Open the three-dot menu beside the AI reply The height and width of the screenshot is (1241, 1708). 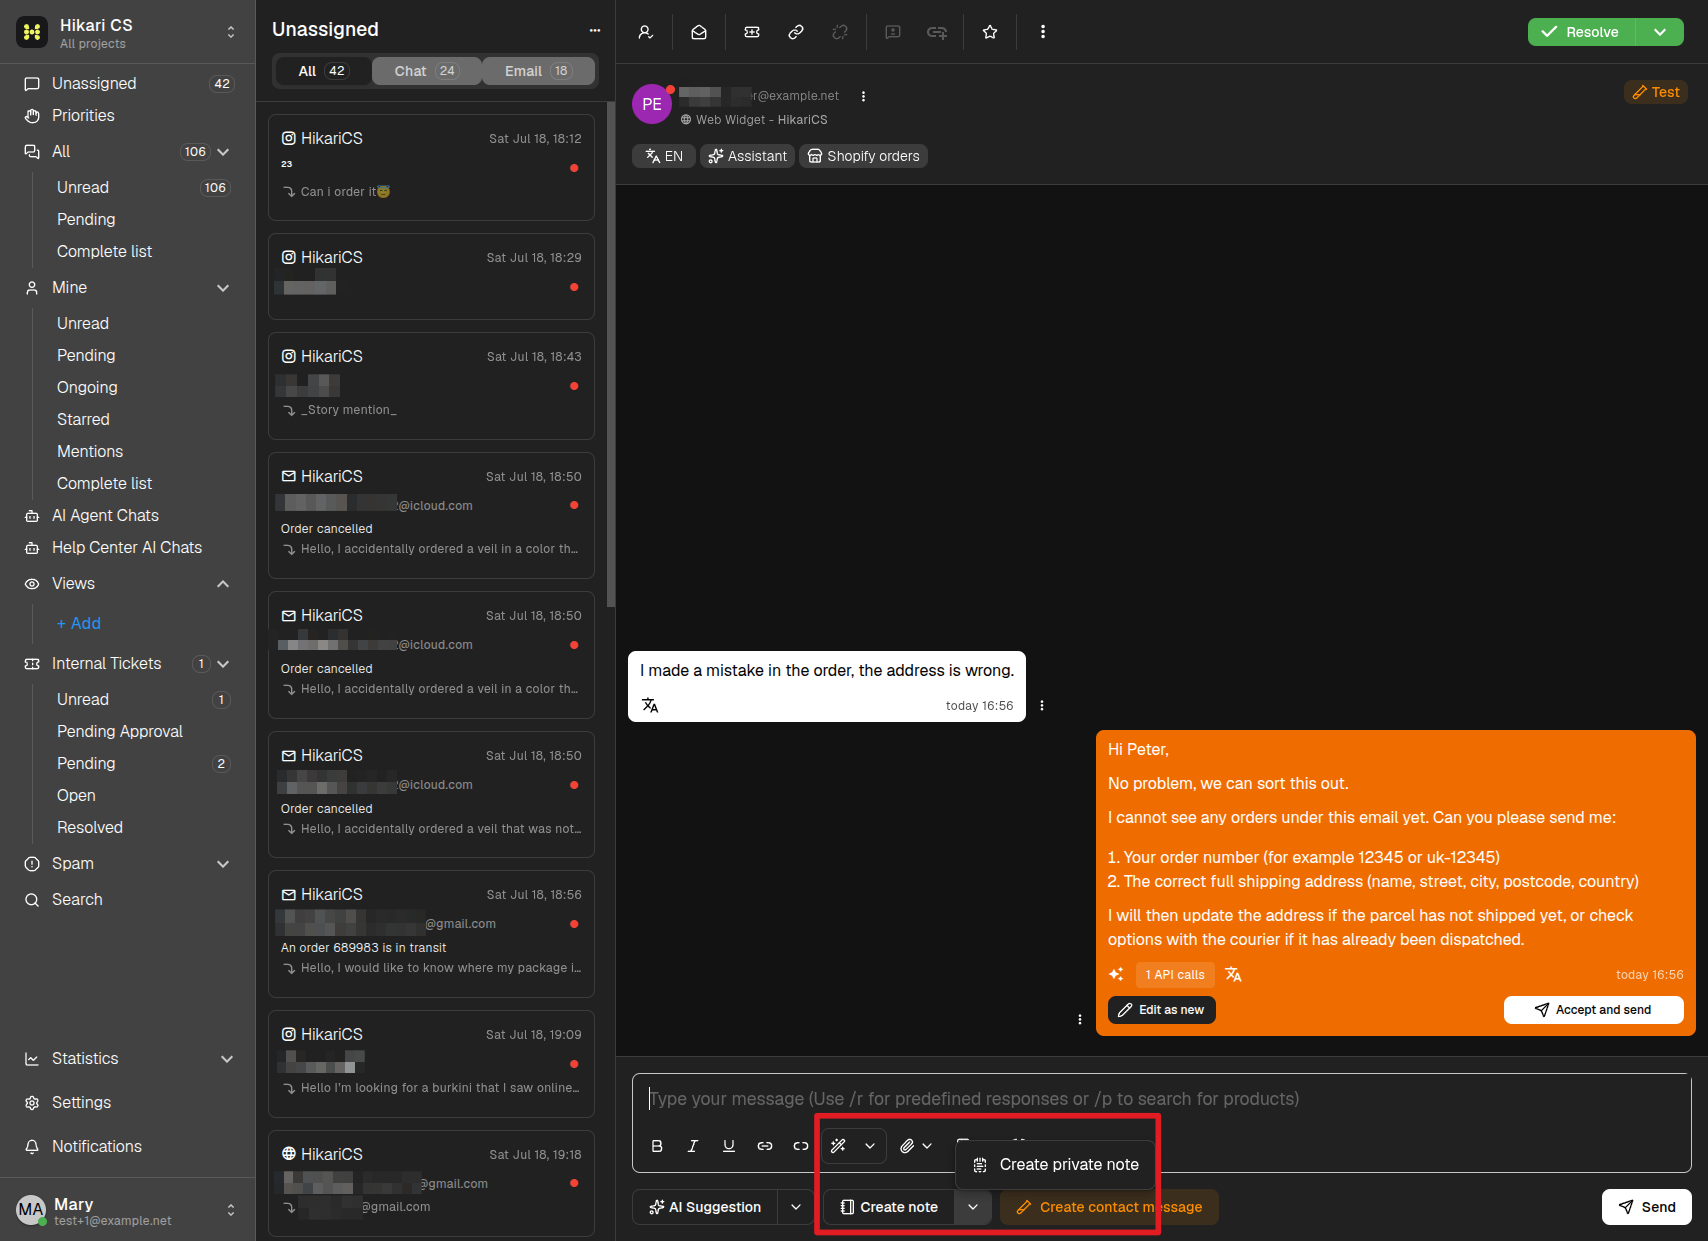[1080, 1020]
